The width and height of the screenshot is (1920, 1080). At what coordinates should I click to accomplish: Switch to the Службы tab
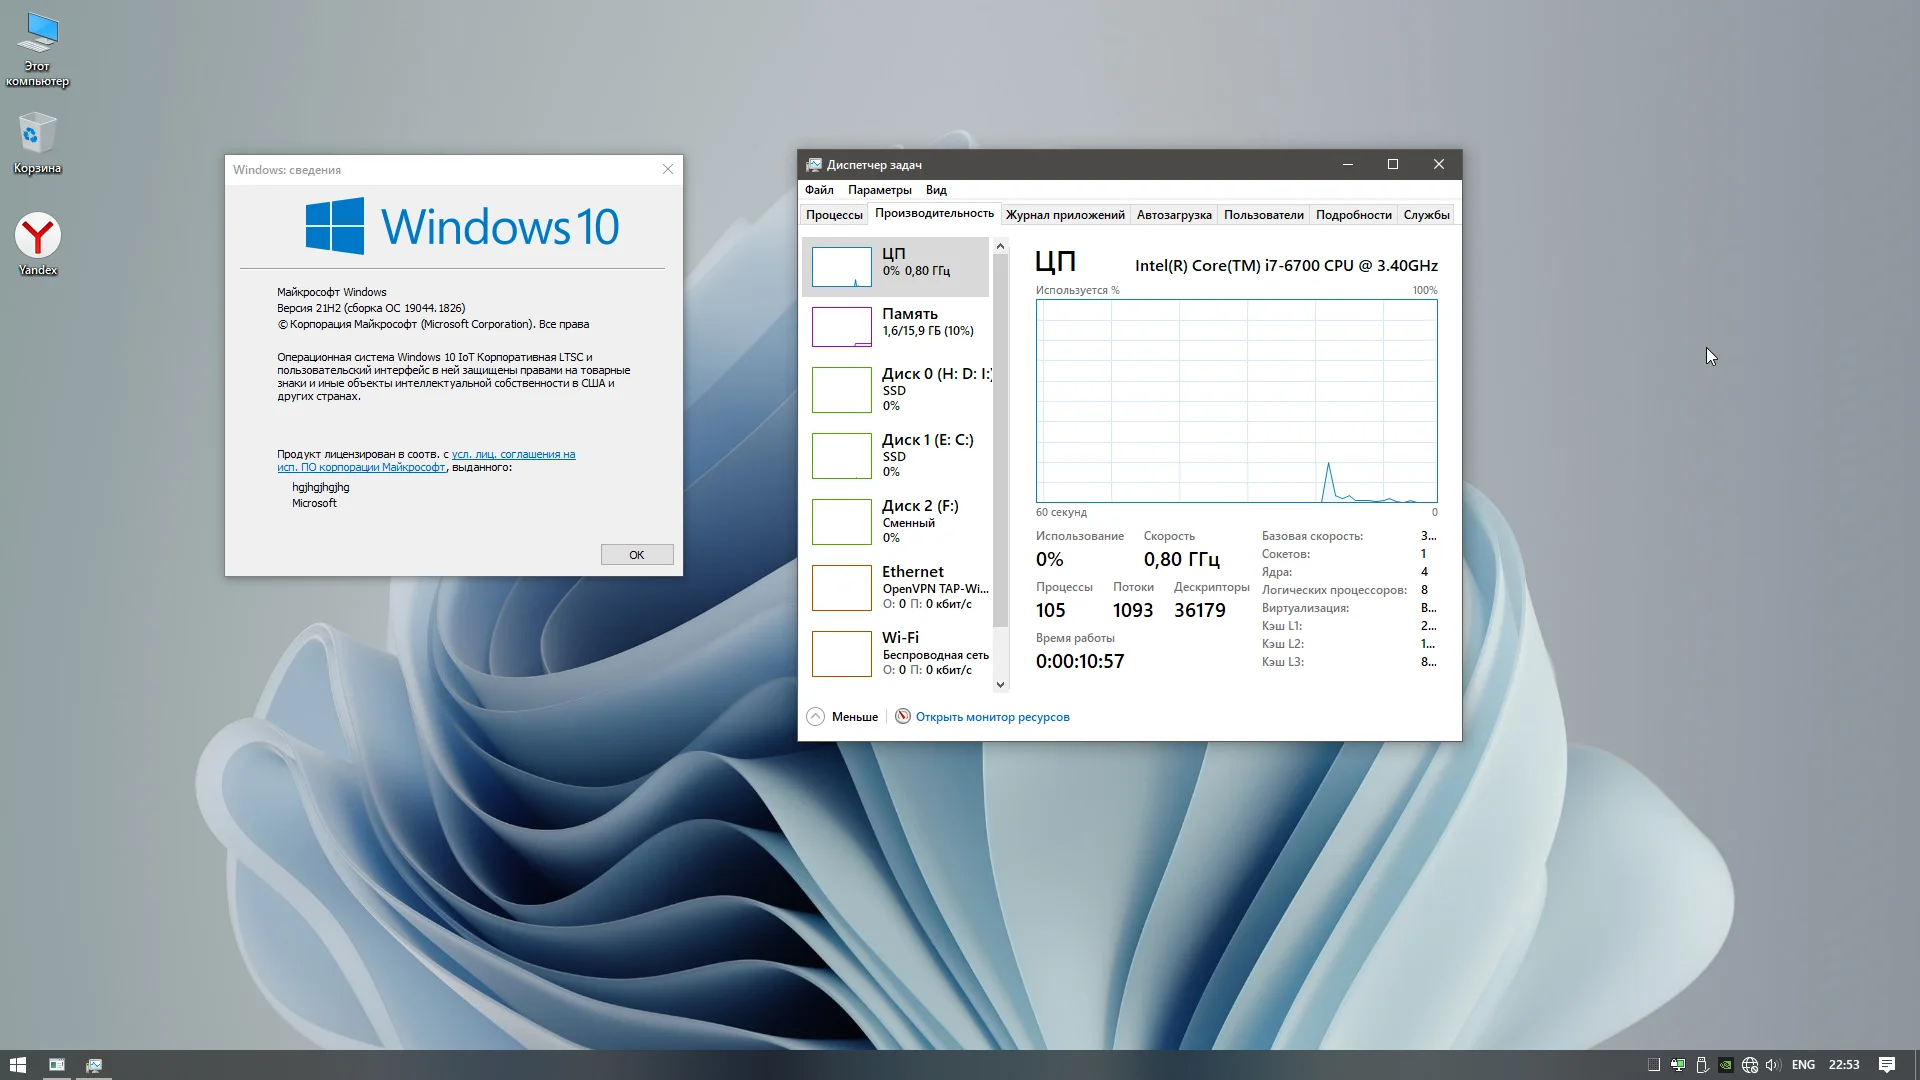click(x=1425, y=215)
